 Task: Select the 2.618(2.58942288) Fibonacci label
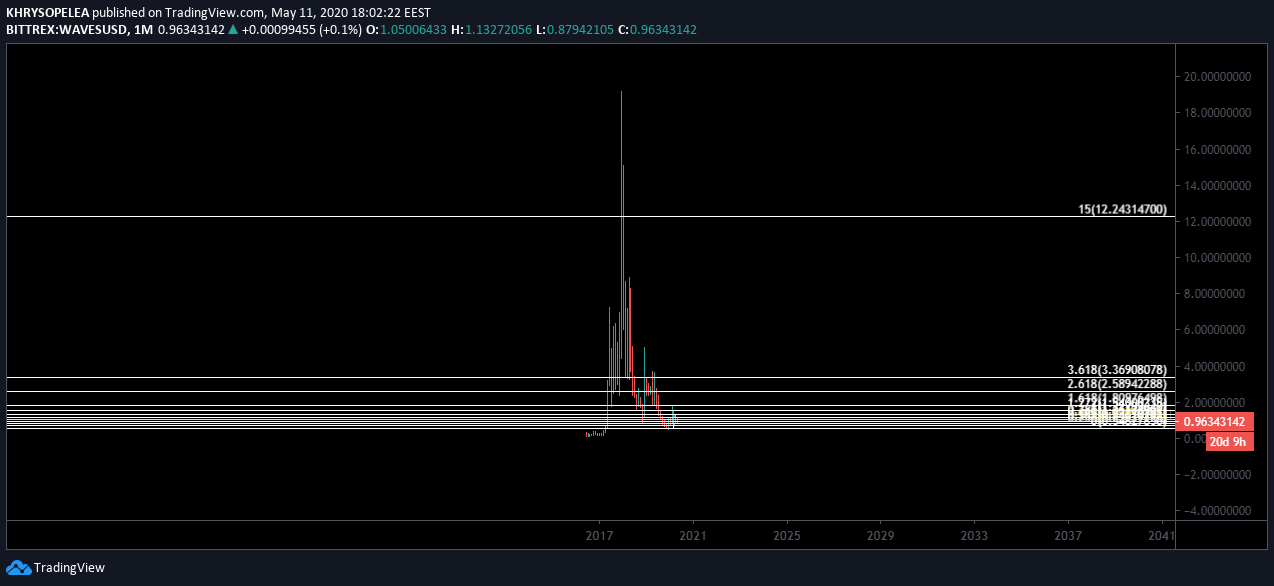pyautogui.click(x=1117, y=384)
